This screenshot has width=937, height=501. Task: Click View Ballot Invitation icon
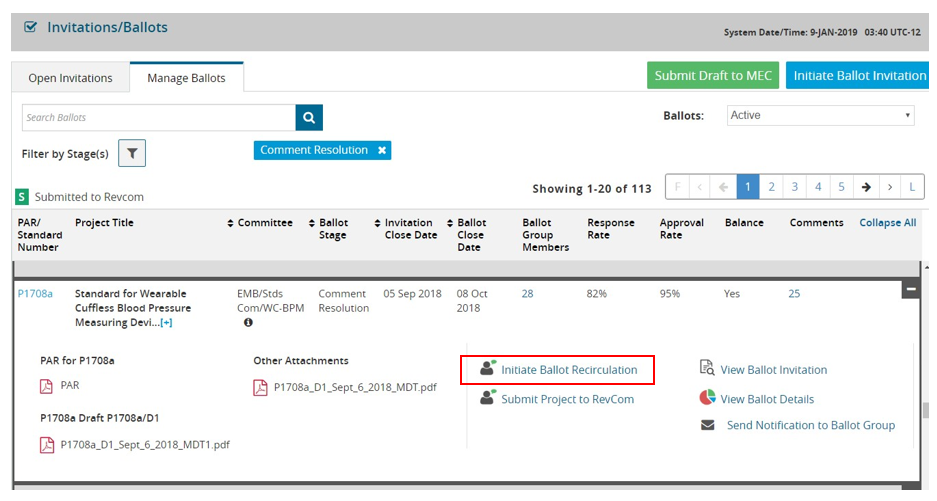(x=706, y=369)
